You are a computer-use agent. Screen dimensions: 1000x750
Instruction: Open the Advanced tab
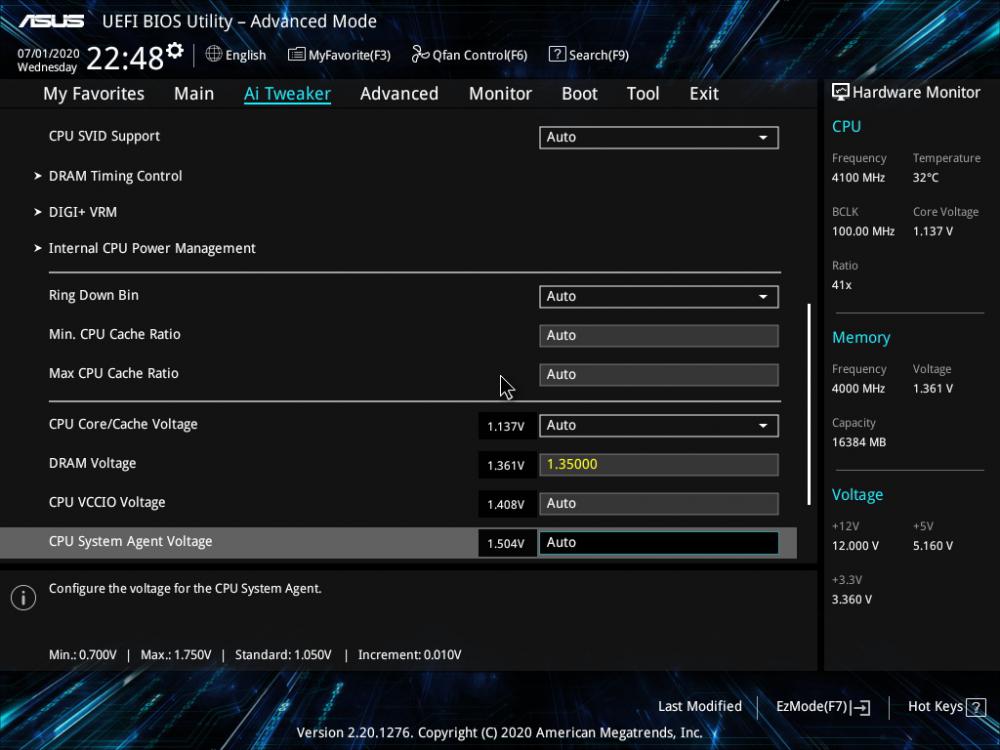click(x=399, y=94)
